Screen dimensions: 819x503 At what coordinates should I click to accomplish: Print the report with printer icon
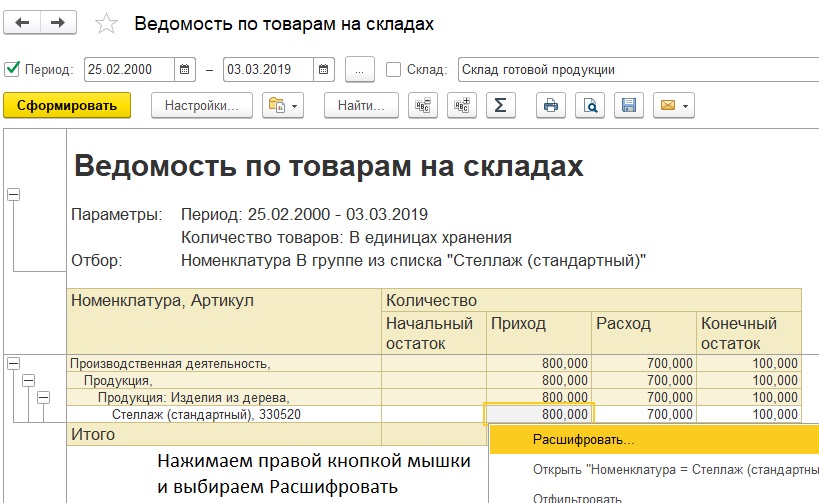551,106
